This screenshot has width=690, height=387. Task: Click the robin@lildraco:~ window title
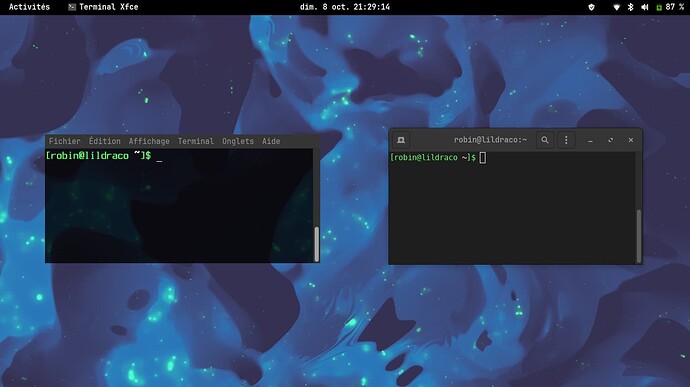(x=490, y=140)
